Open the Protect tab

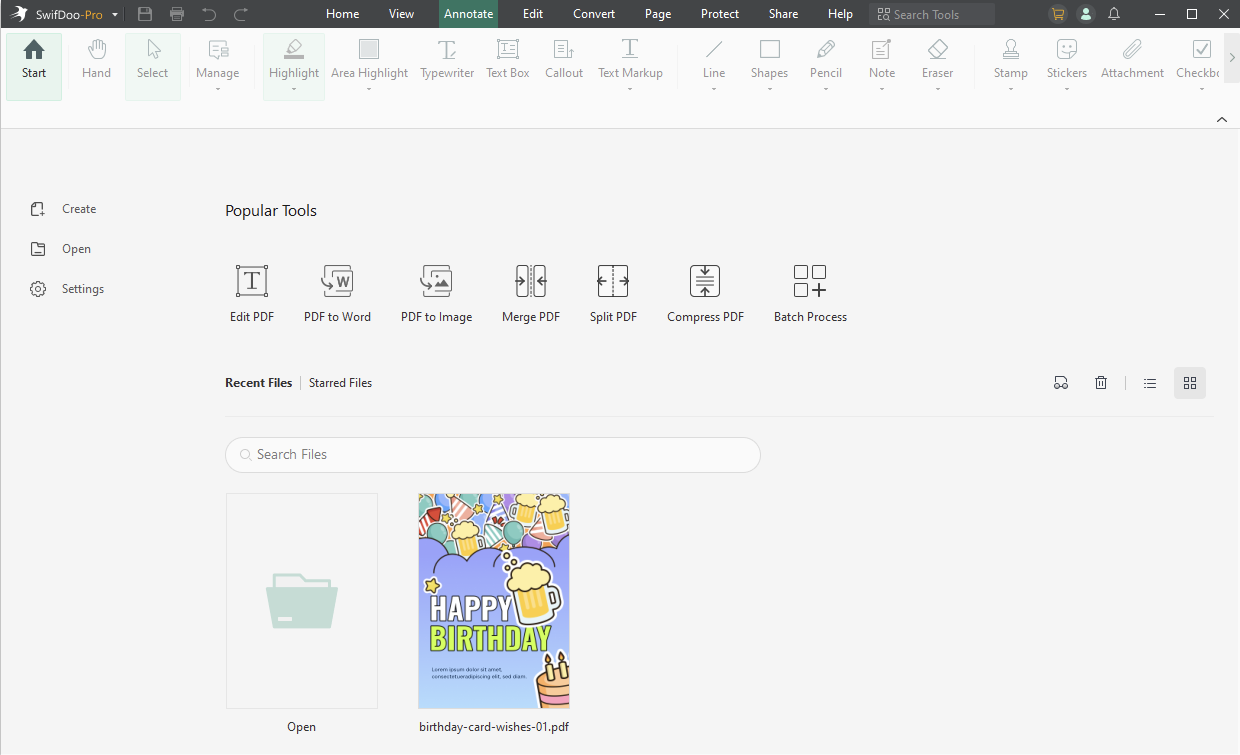(720, 14)
